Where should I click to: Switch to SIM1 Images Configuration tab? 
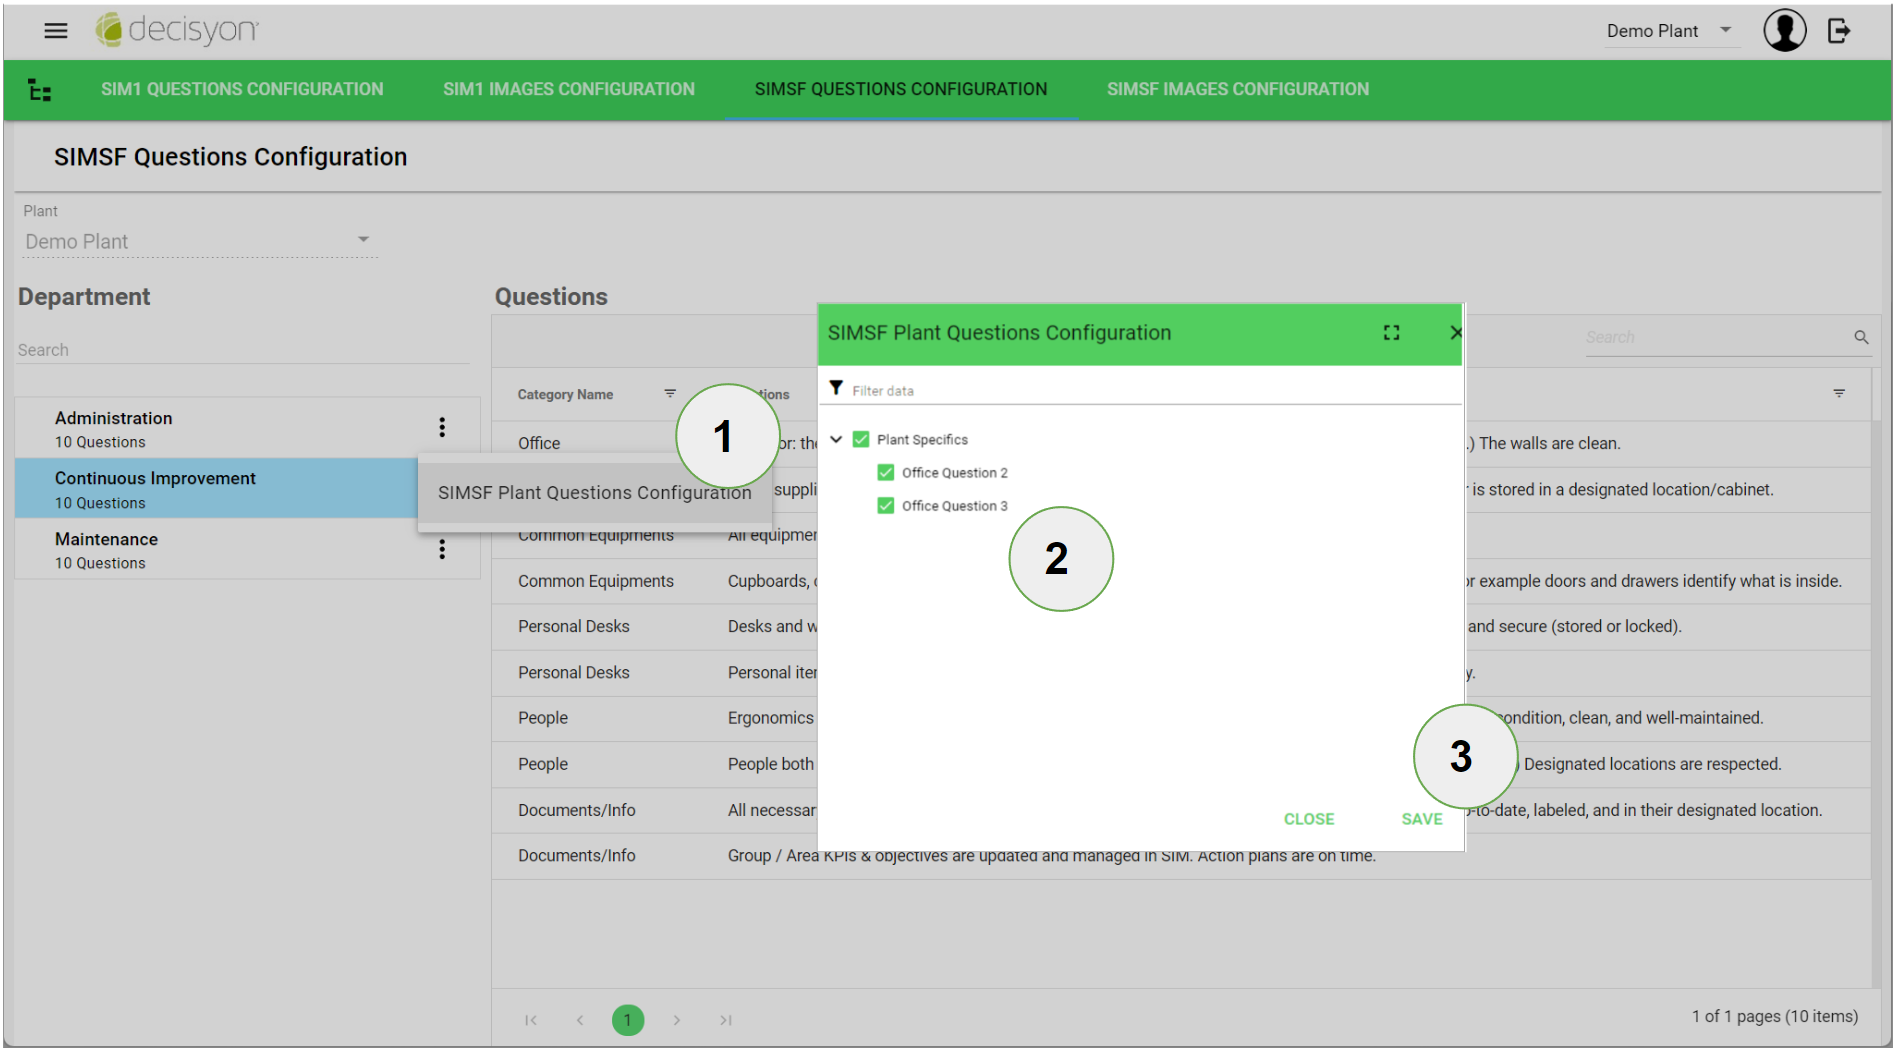(x=569, y=89)
